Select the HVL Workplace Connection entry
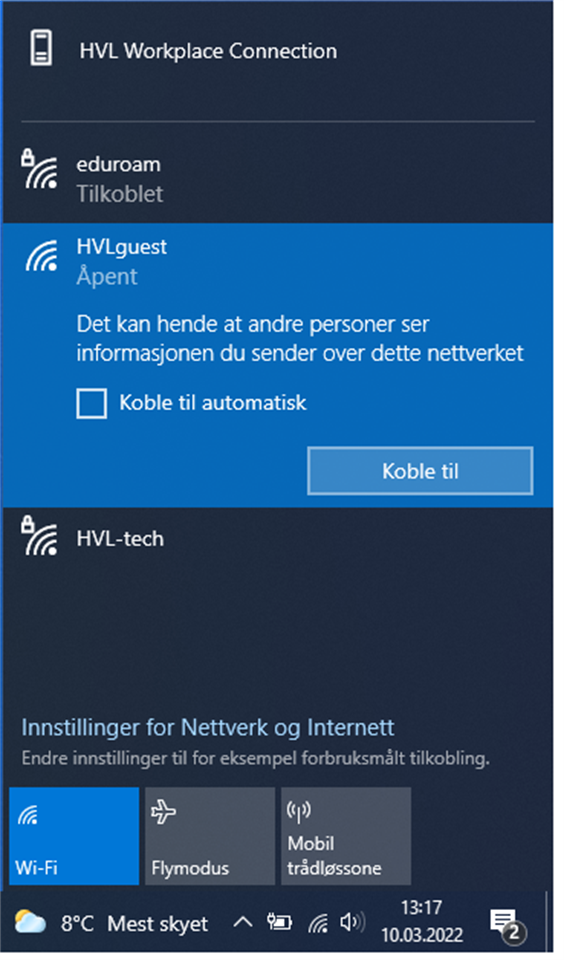This screenshot has height=960, width=564. [277, 51]
